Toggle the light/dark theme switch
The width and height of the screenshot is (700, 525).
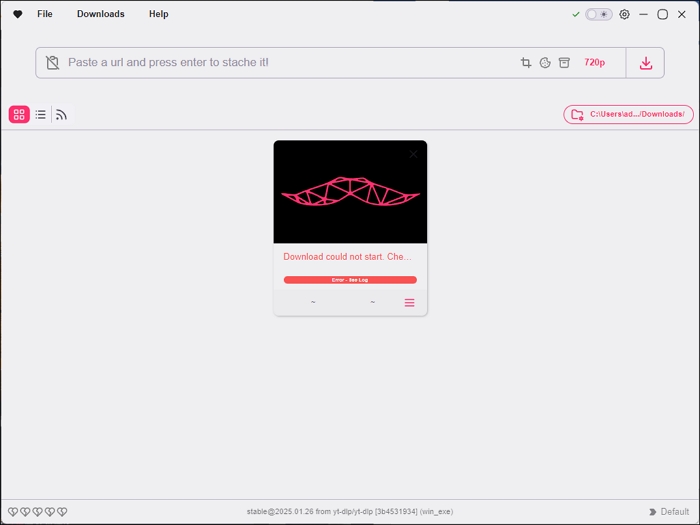(599, 15)
